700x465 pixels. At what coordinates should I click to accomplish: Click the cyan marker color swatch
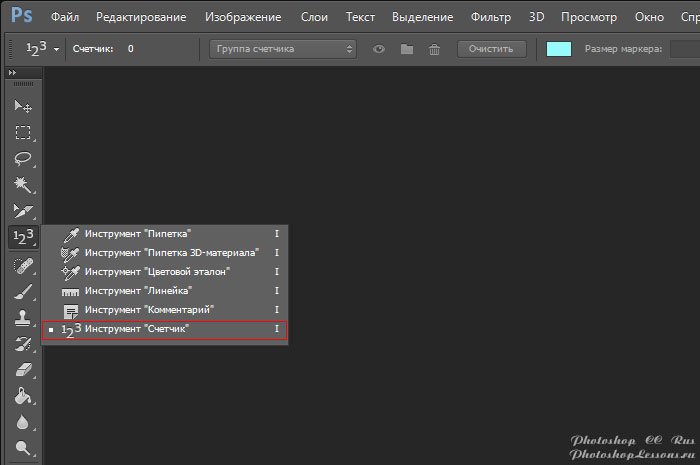(x=559, y=49)
